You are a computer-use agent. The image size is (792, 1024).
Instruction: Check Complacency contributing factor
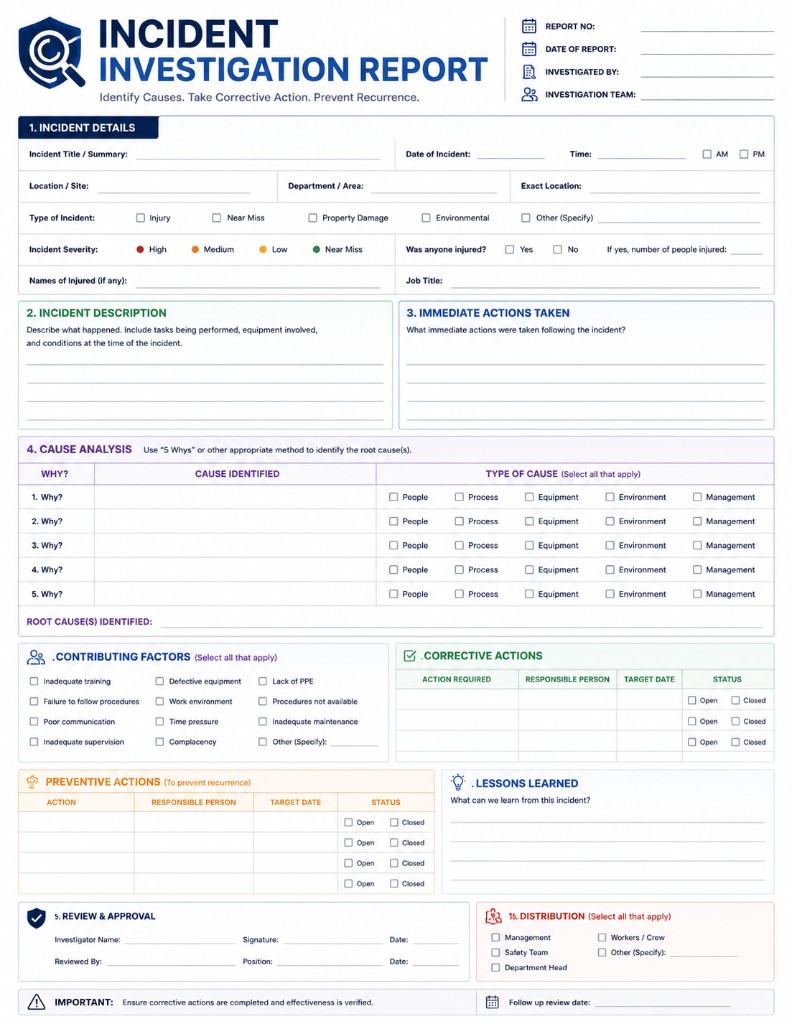pyautogui.click(x=159, y=742)
